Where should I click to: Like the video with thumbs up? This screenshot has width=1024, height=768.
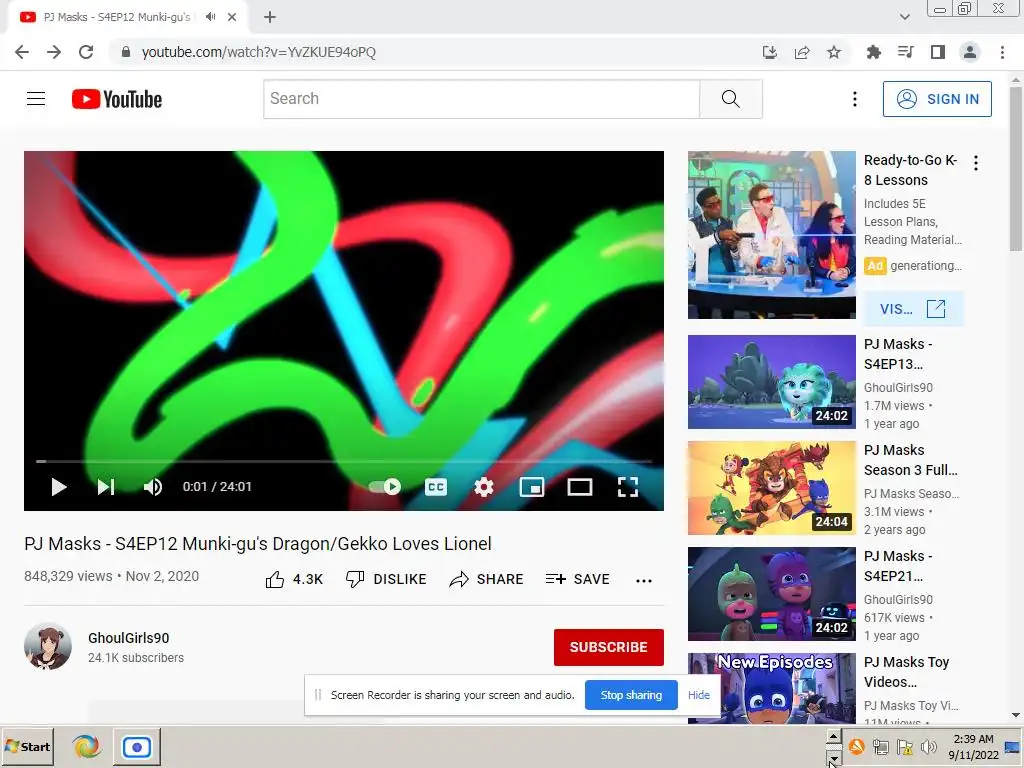pyautogui.click(x=294, y=579)
